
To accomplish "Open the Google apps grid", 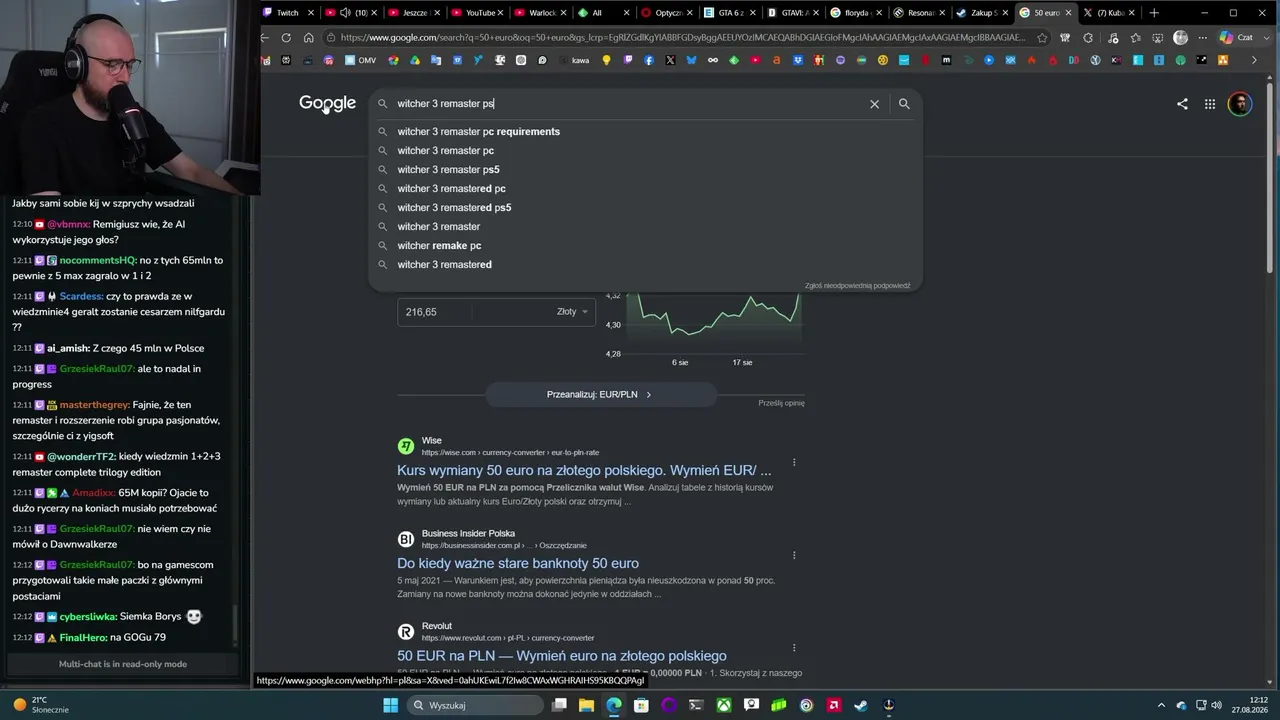I will click(x=1210, y=104).
